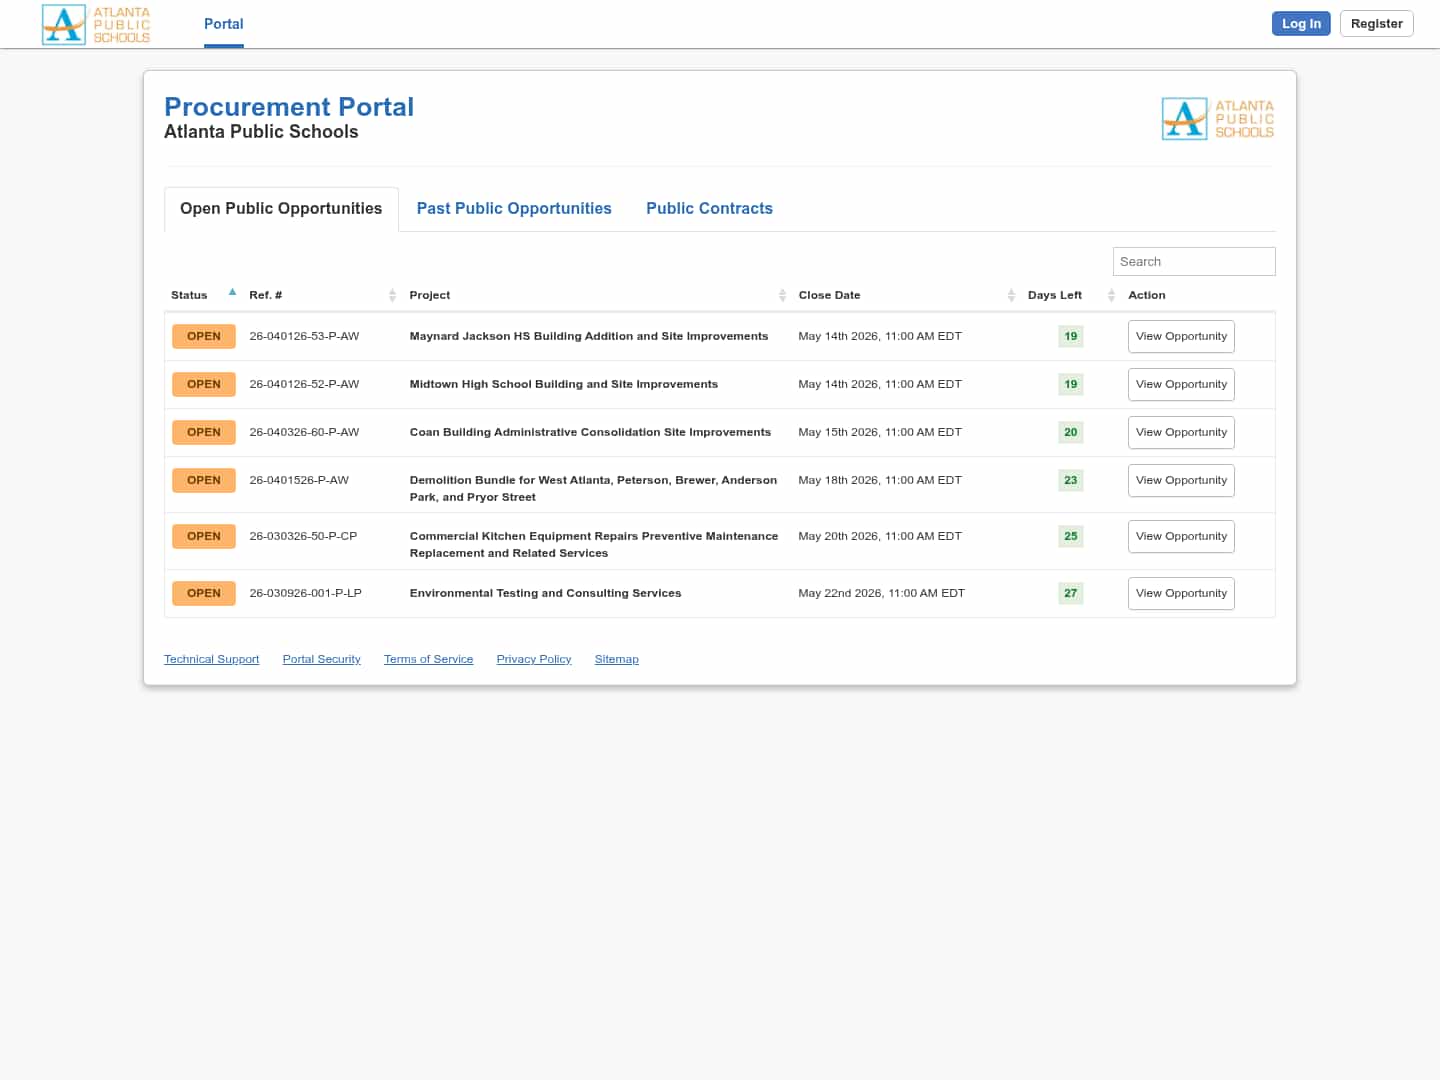Sort table by Project column
This screenshot has height=1080, width=1440.
click(782, 295)
